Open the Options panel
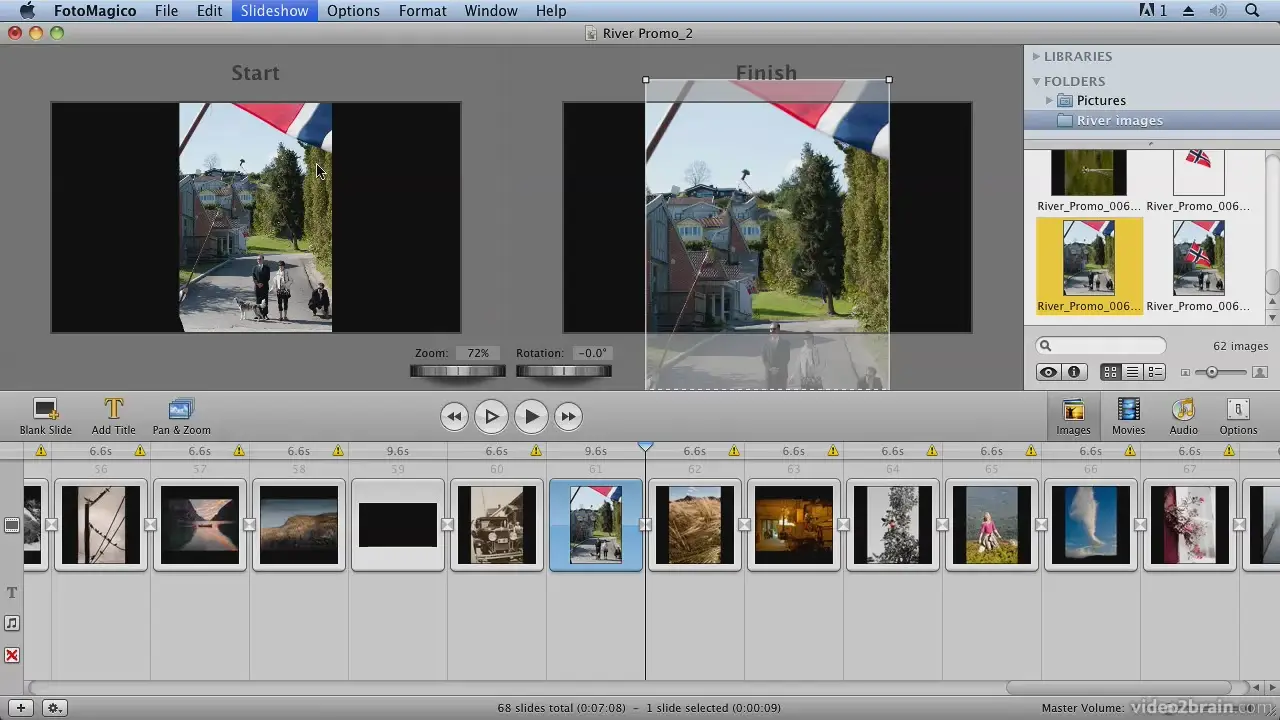The image size is (1280, 720). coord(1238,415)
